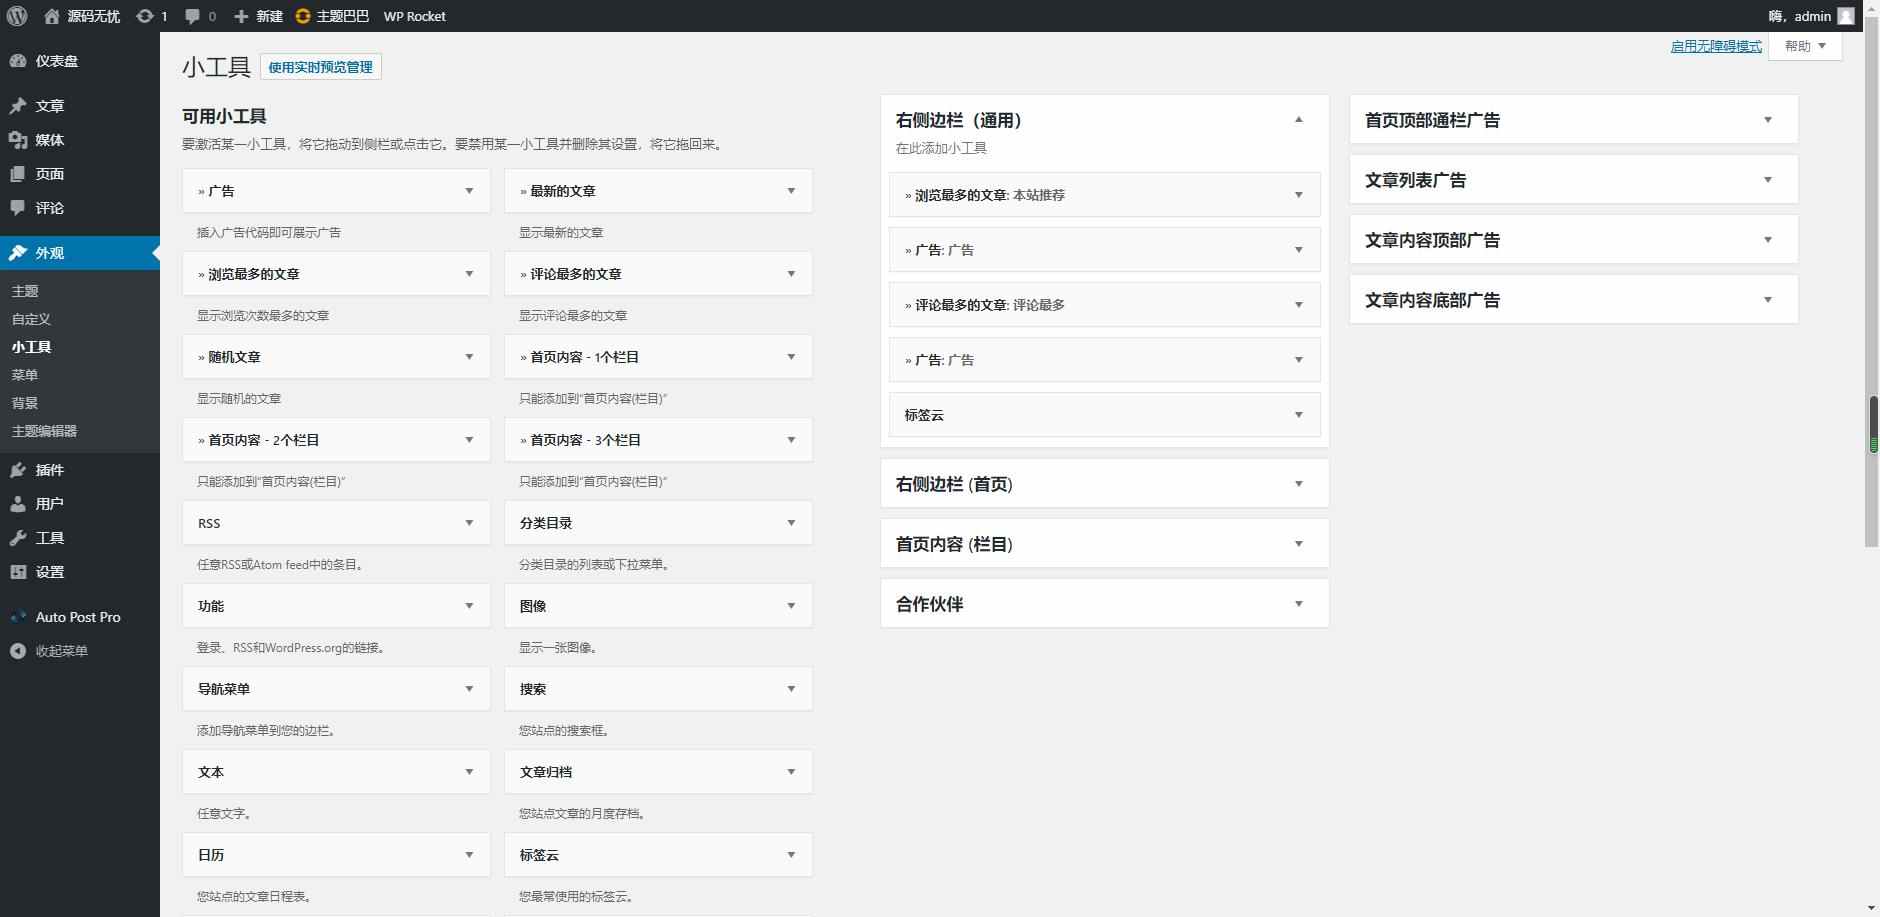Click the 使用实时预览管理 button

(320, 66)
